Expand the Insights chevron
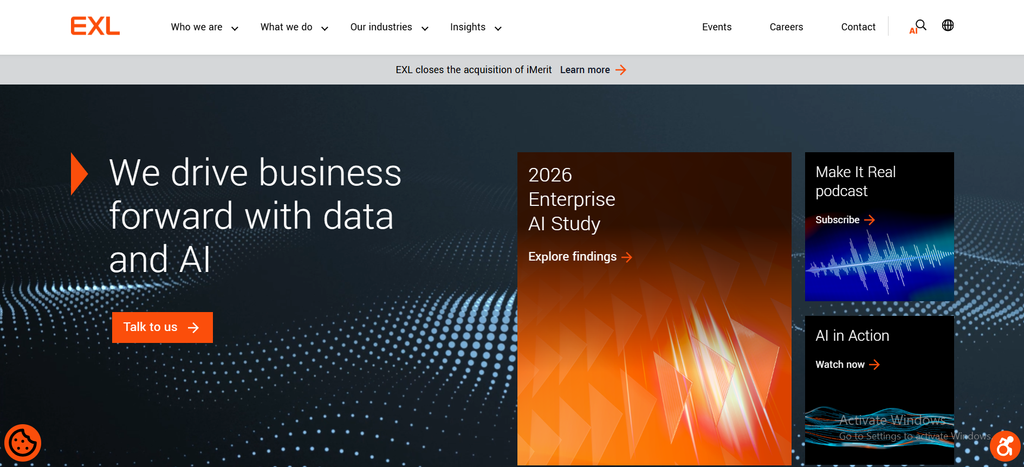 click(498, 28)
